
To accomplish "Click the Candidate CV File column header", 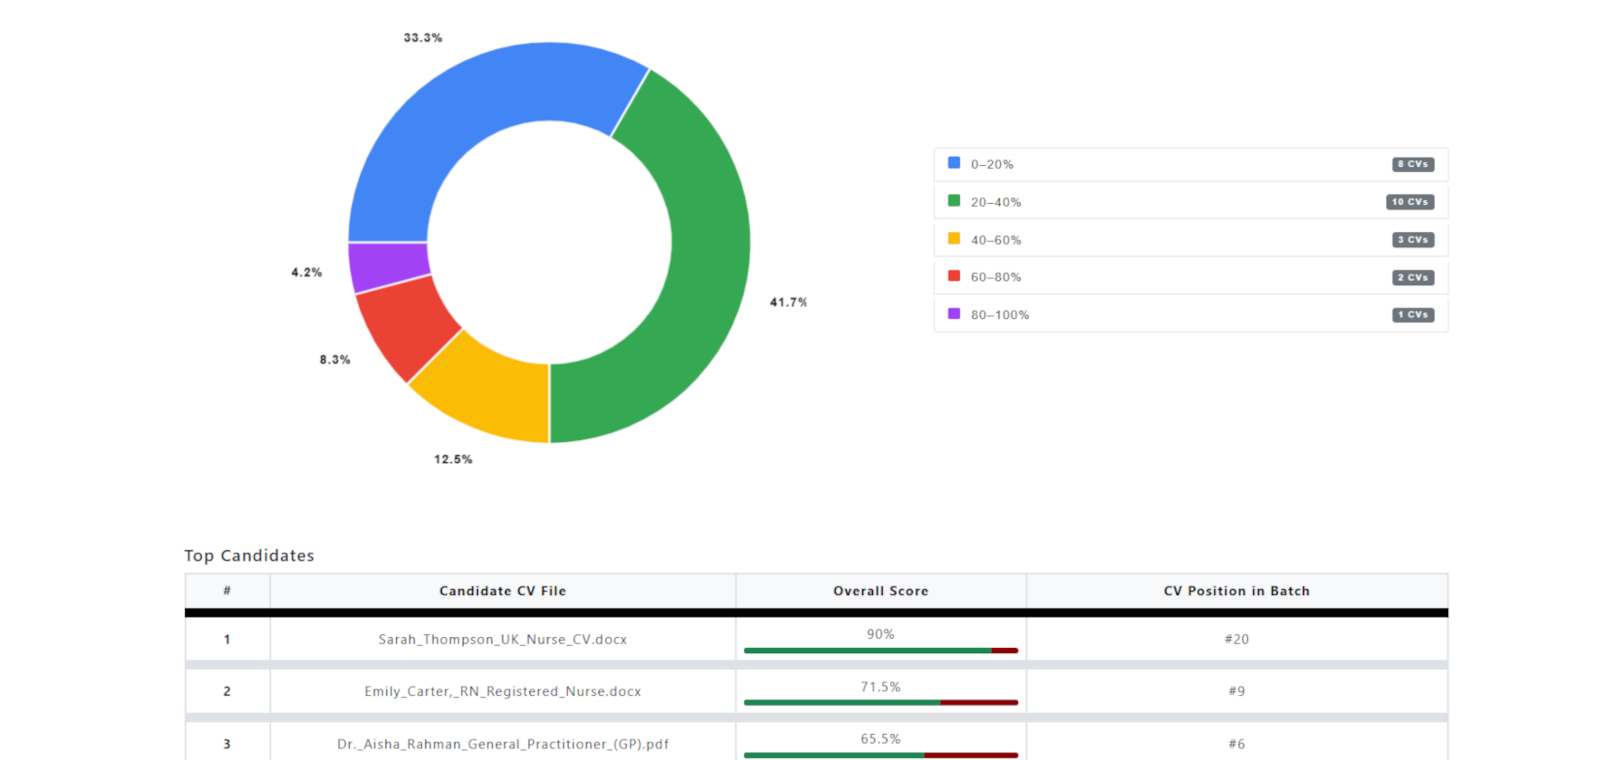I will click(502, 591).
